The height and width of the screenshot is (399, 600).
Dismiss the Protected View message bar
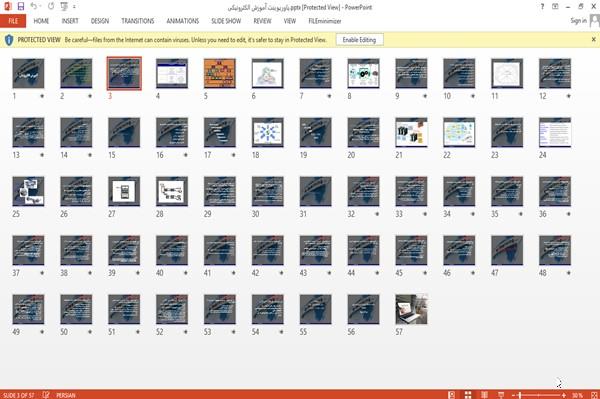pos(593,39)
